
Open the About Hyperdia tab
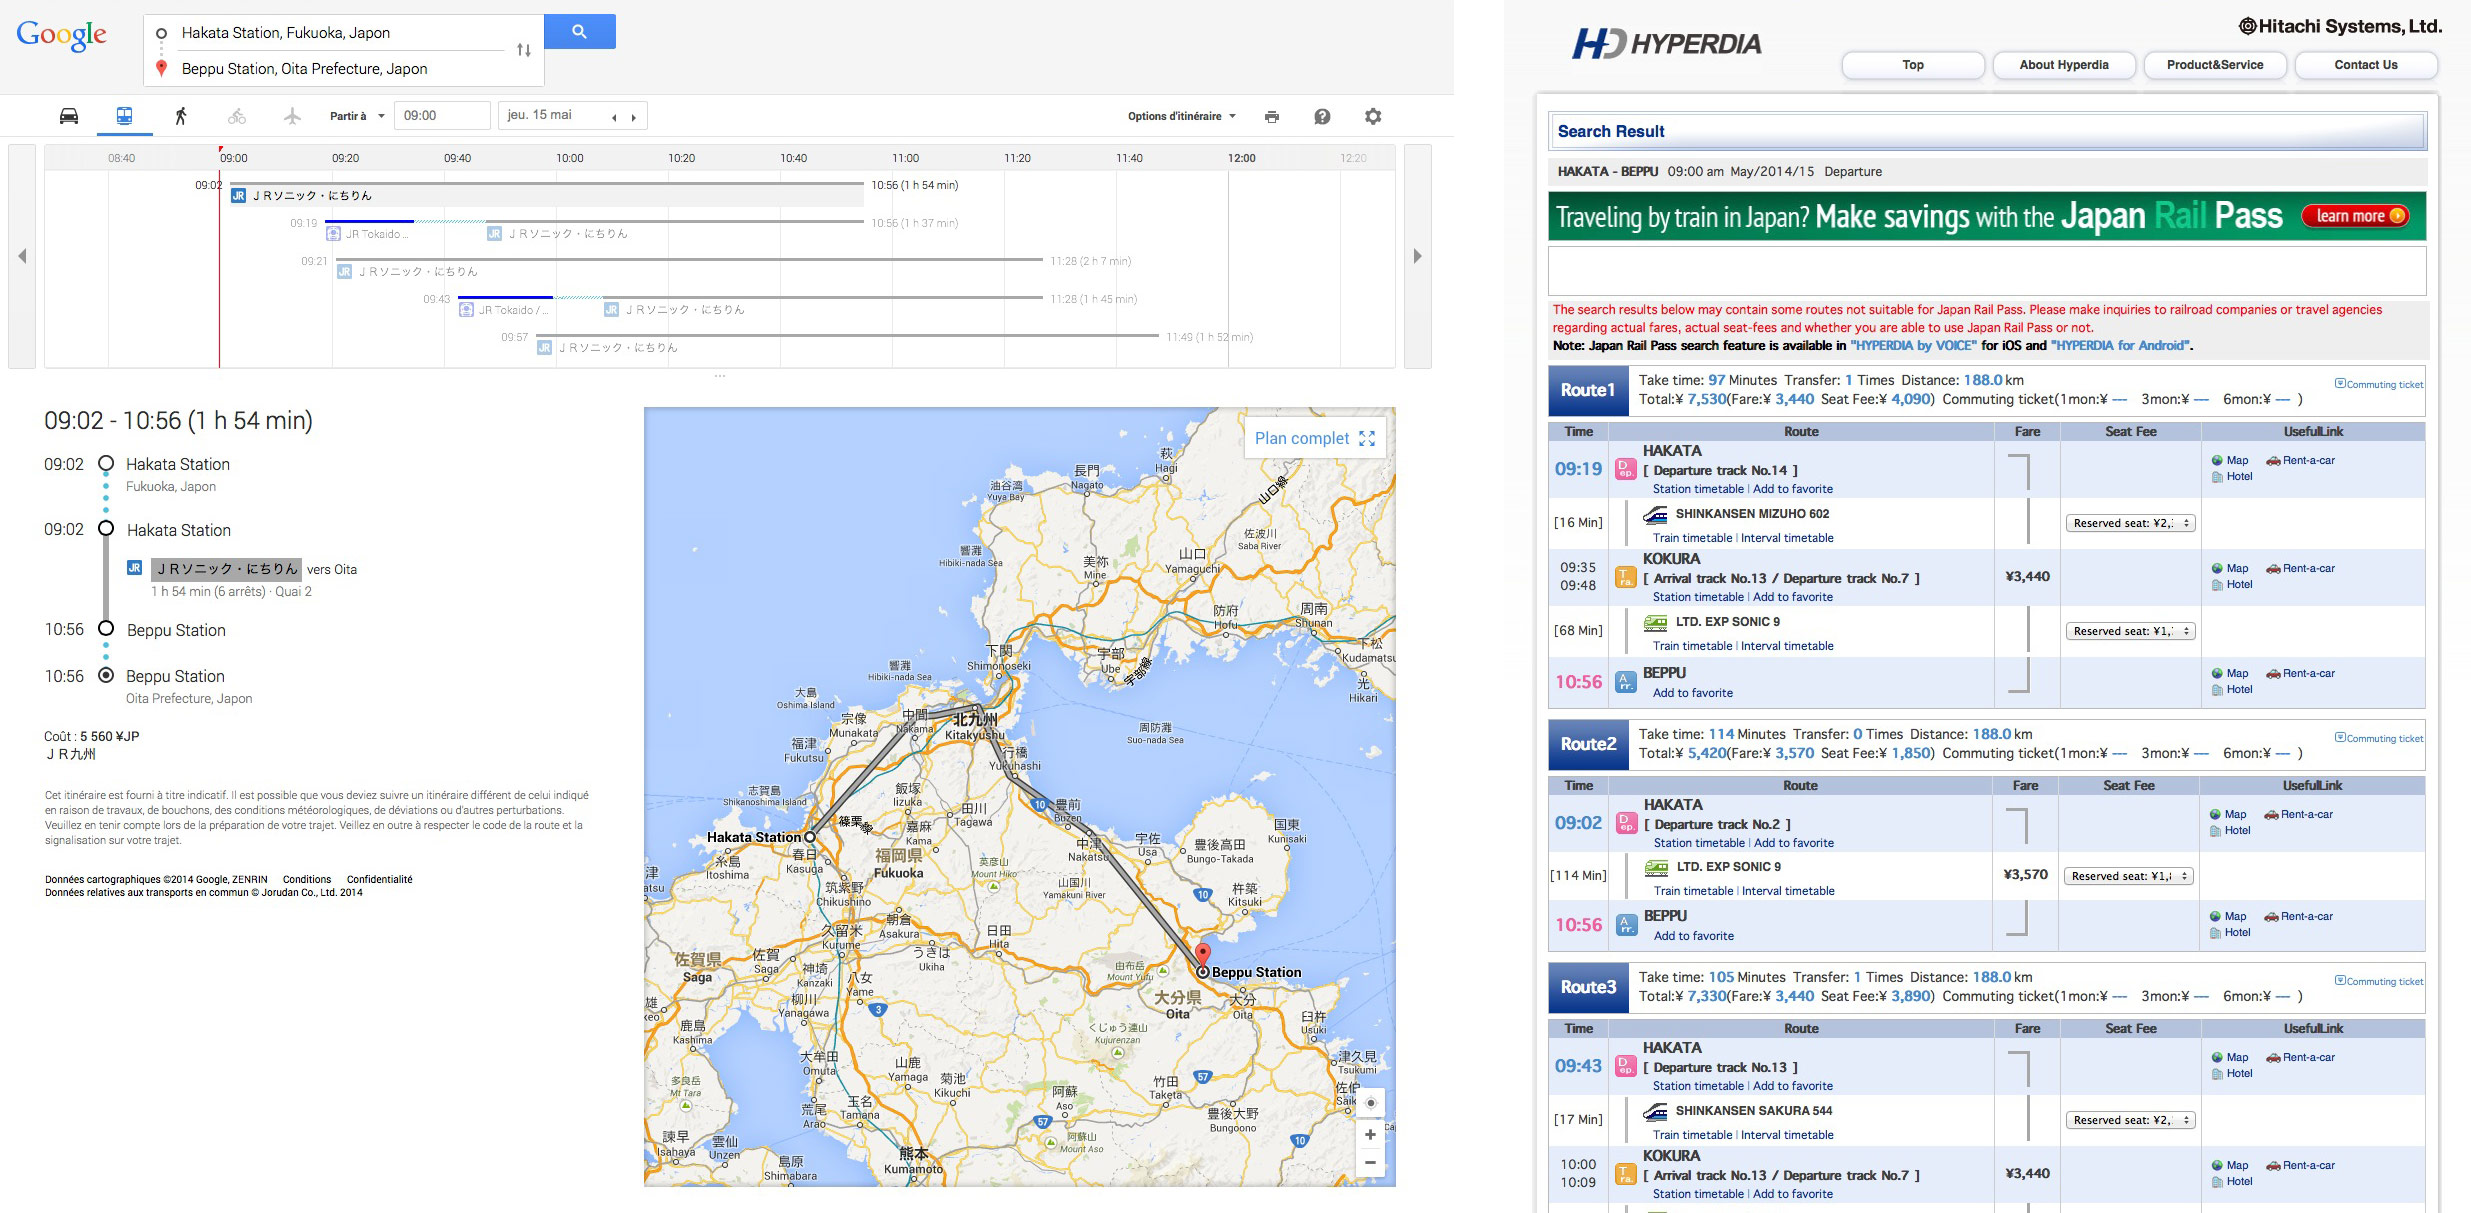2064,65
